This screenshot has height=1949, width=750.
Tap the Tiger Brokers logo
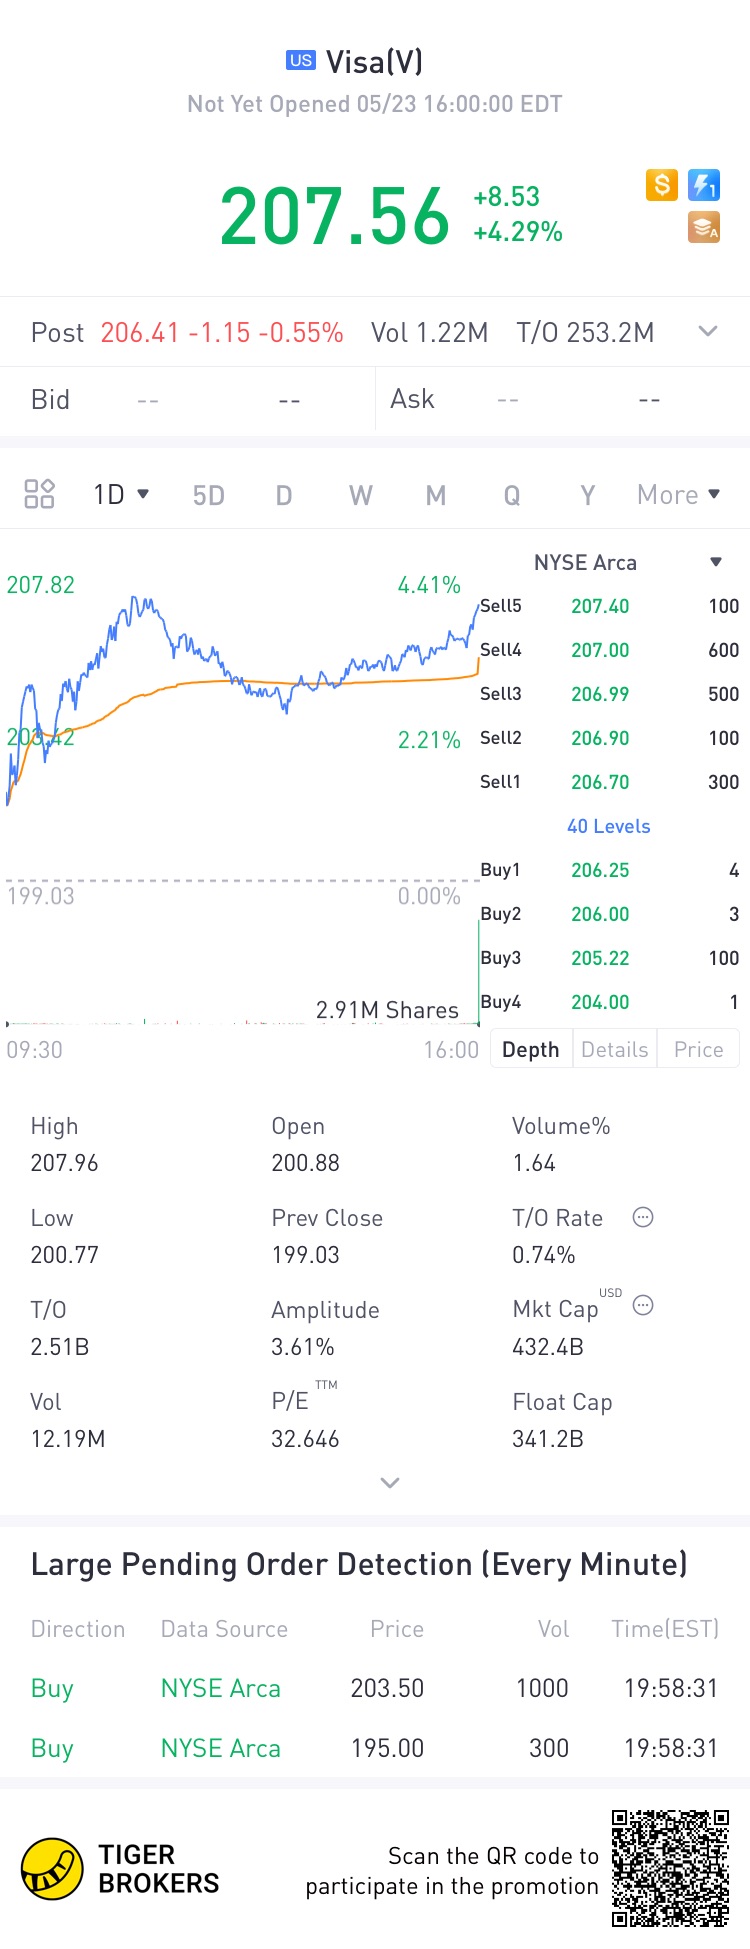click(x=120, y=1868)
